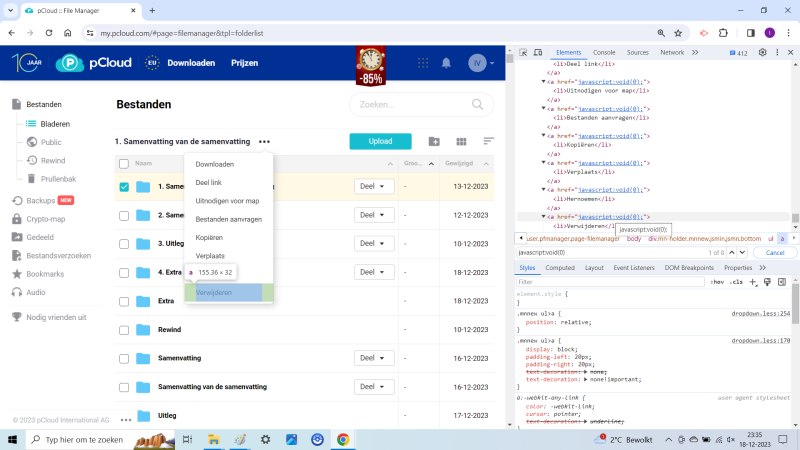This screenshot has width=800, height=450.
Task: Expand the Deel dropdown for the Samenvatting folder
Action: (x=375, y=358)
